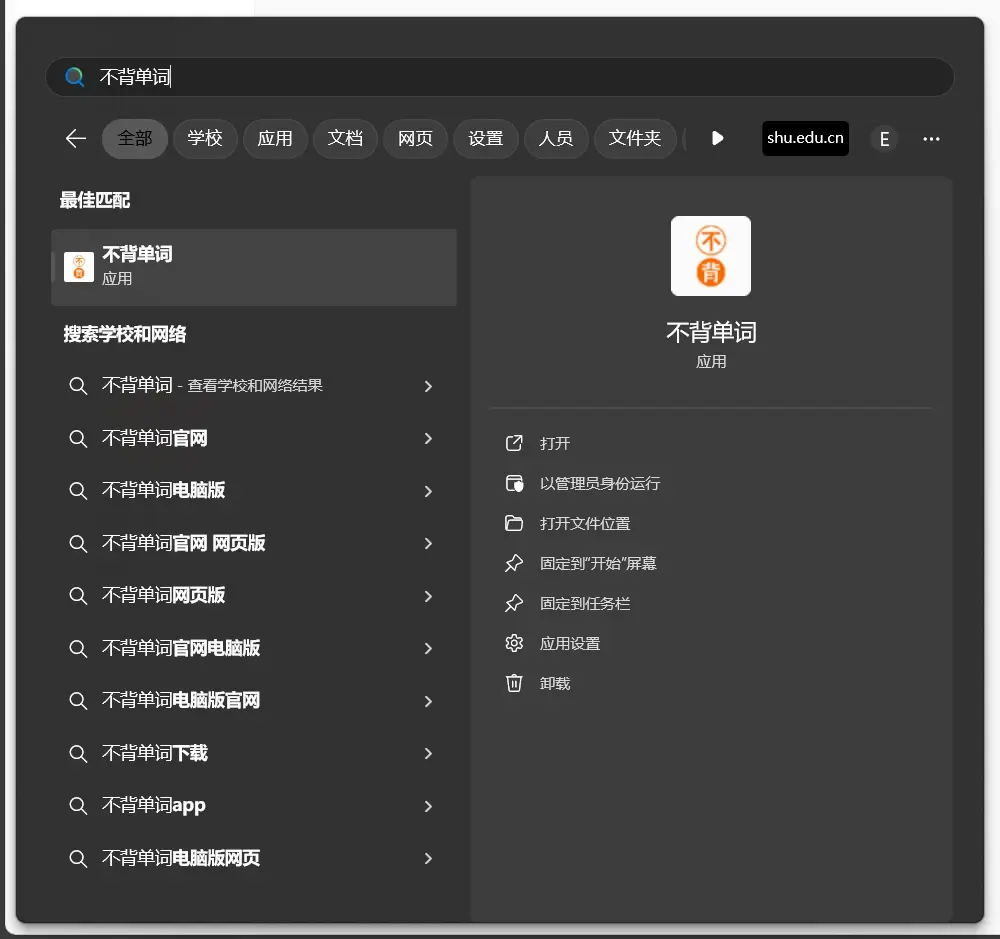Select the 不背单词官网 网页版 suggestion
Screen dimensions: 1000x939
click(253, 543)
